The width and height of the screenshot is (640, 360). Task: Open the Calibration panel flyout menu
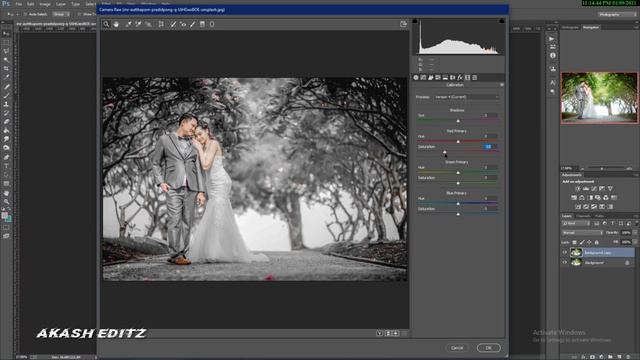click(502, 85)
